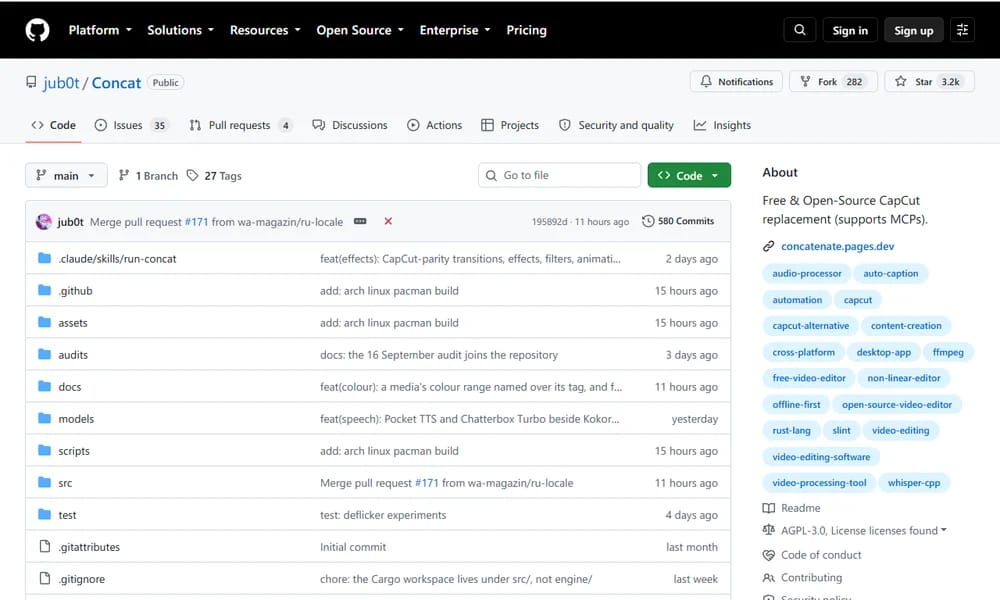Click the ellipsis commit message expander

[x=360, y=221]
